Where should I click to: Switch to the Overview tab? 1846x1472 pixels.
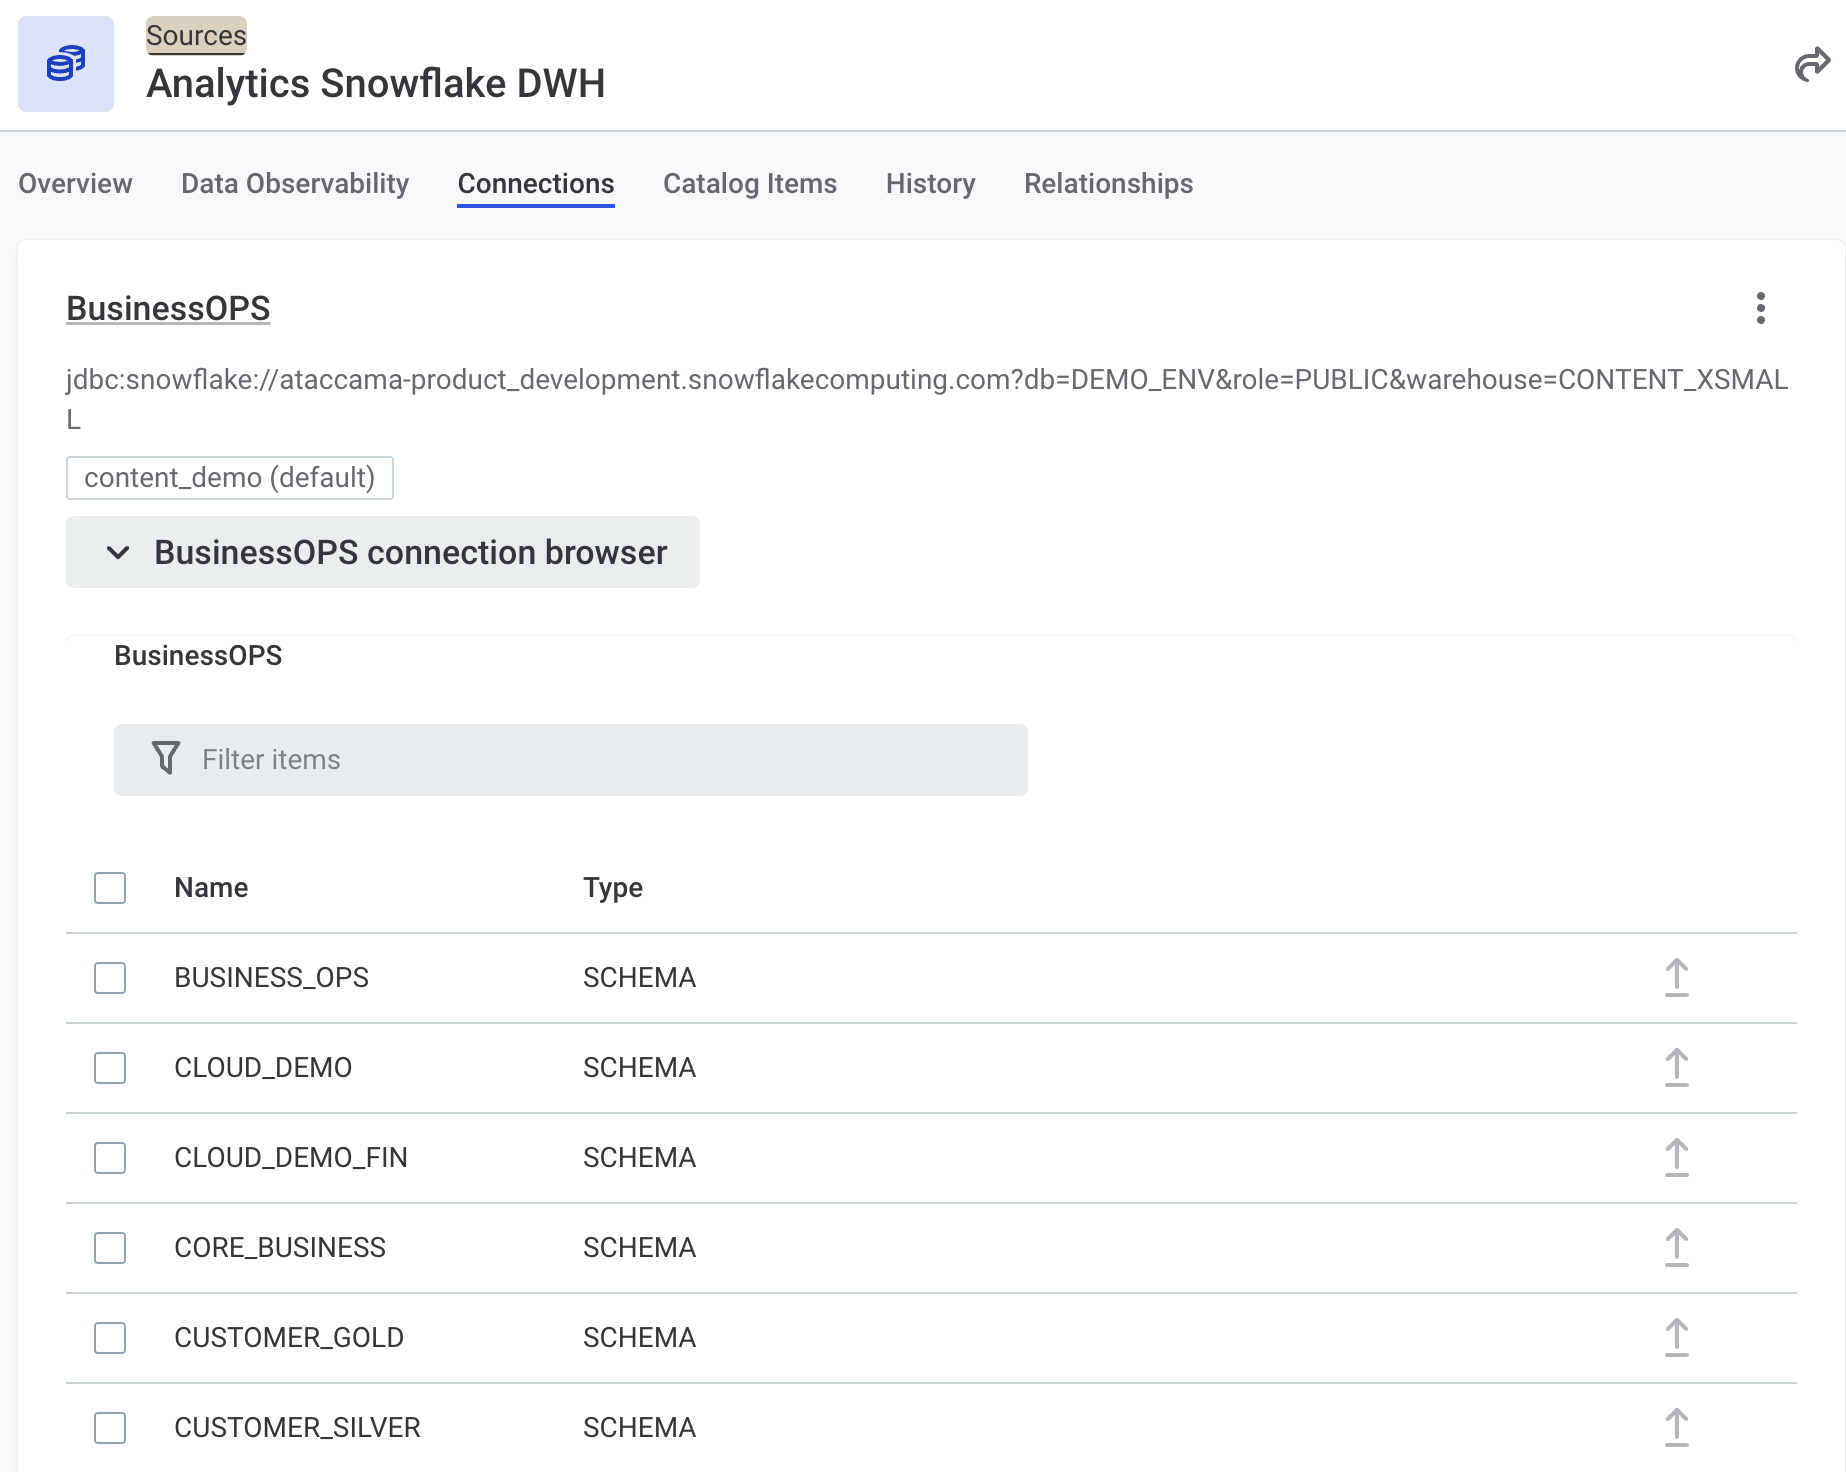[75, 184]
